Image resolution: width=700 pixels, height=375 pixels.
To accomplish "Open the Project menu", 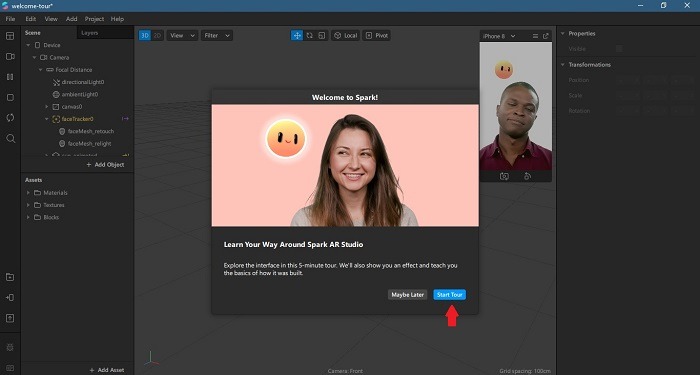I will [94, 19].
